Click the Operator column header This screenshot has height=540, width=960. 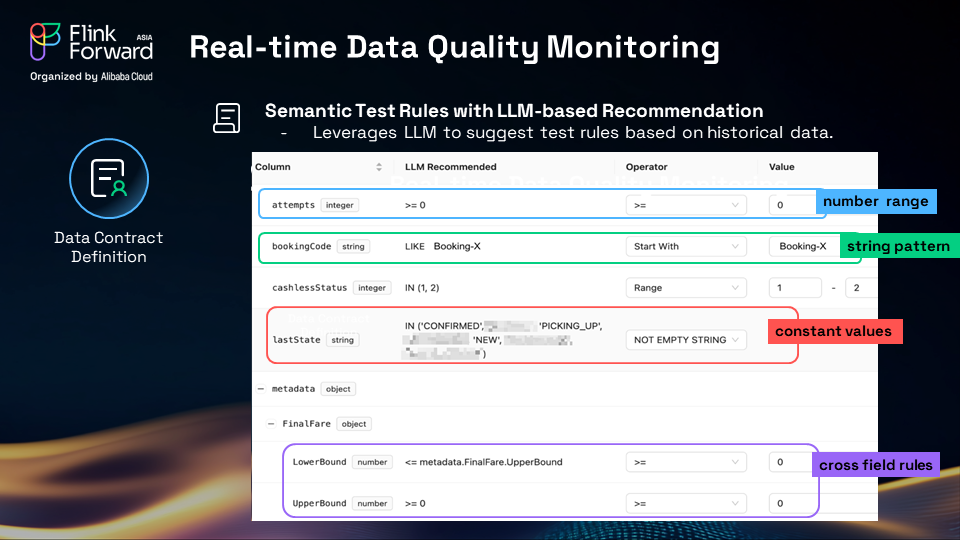click(647, 167)
